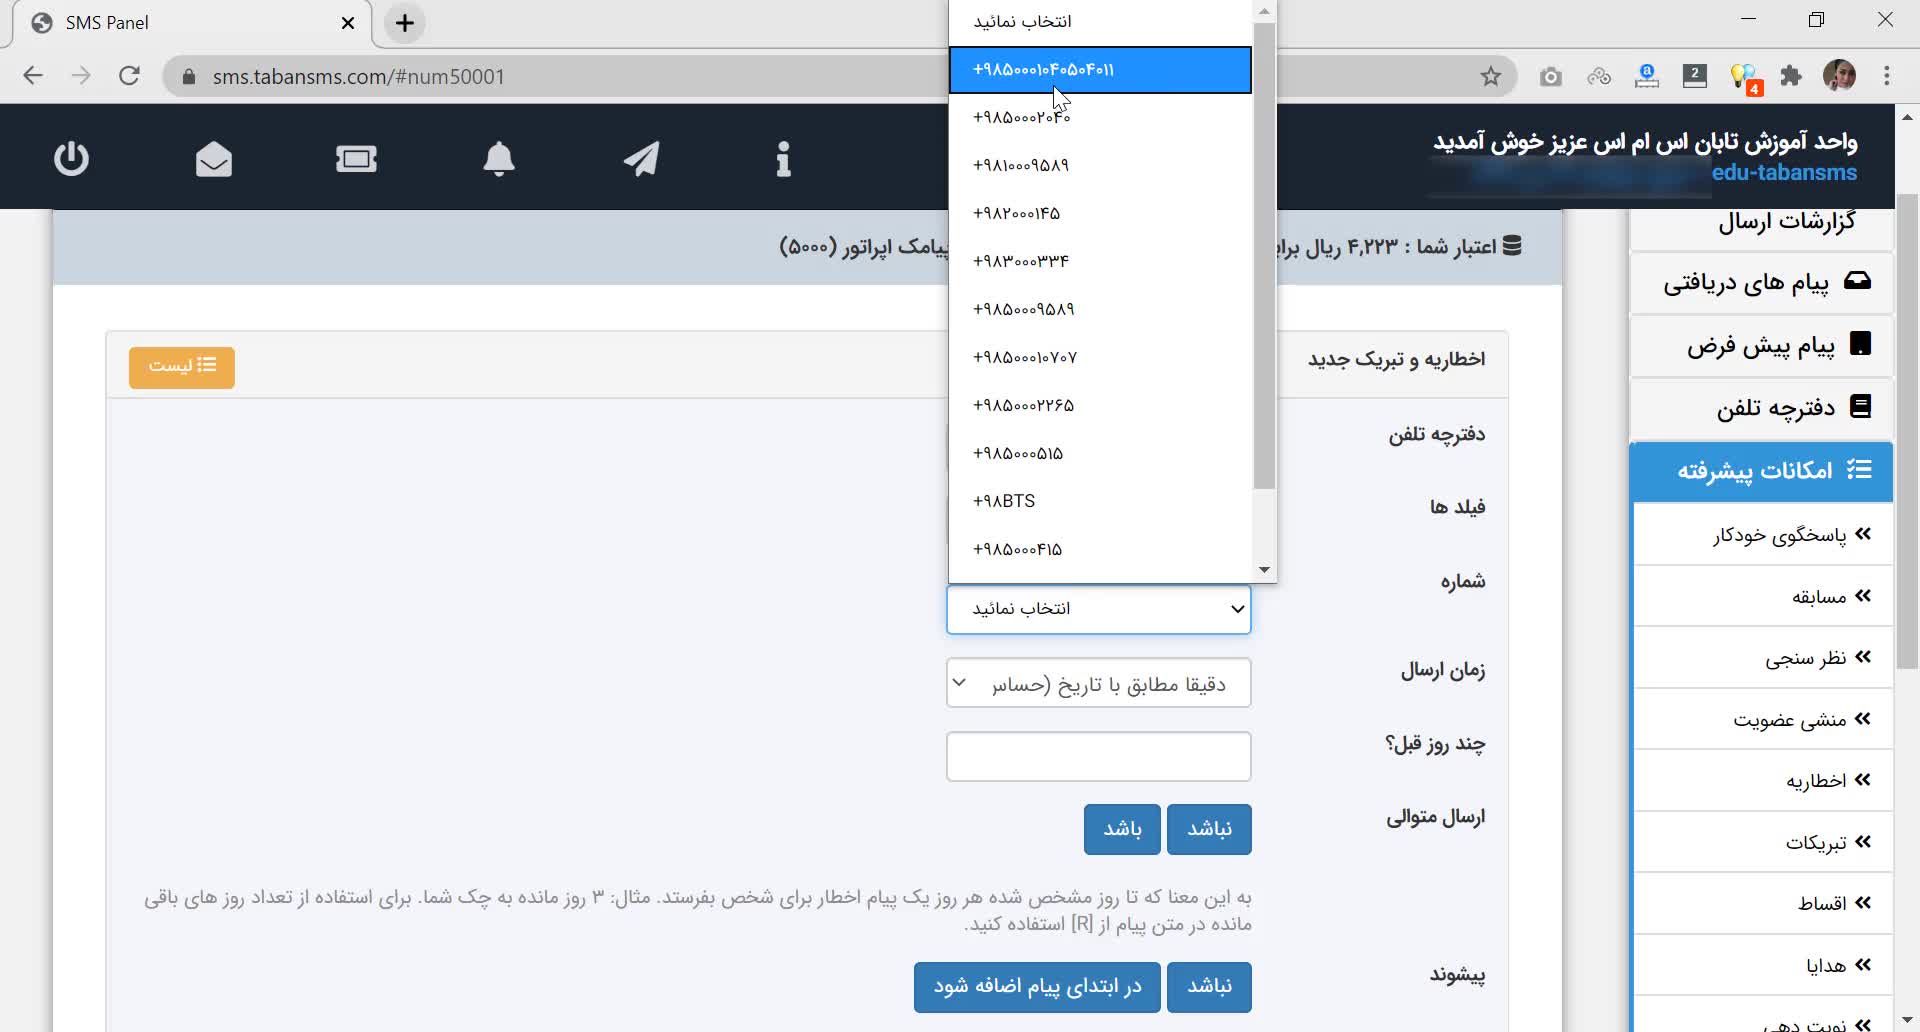This screenshot has height=1032, width=1920.
Task: Go back to previous page
Action: (33, 76)
